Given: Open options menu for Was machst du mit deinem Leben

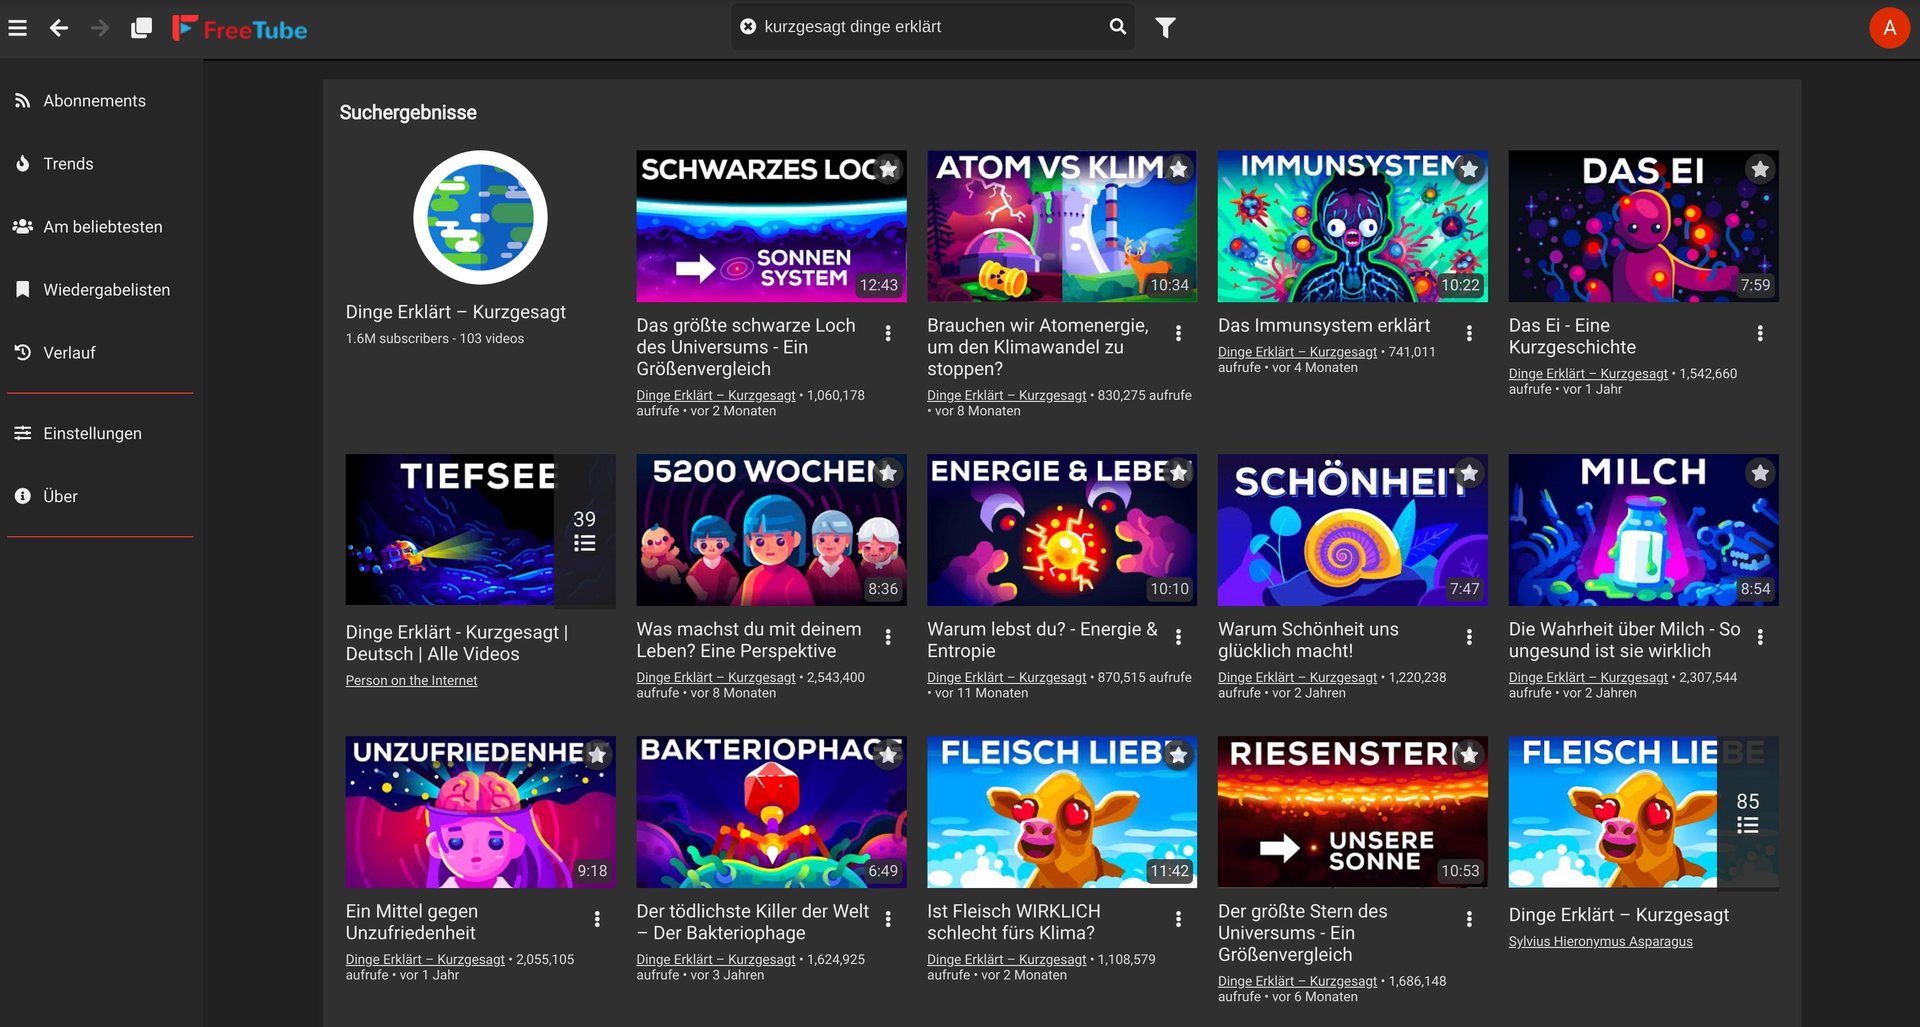Looking at the screenshot, I should pos(888,637).
